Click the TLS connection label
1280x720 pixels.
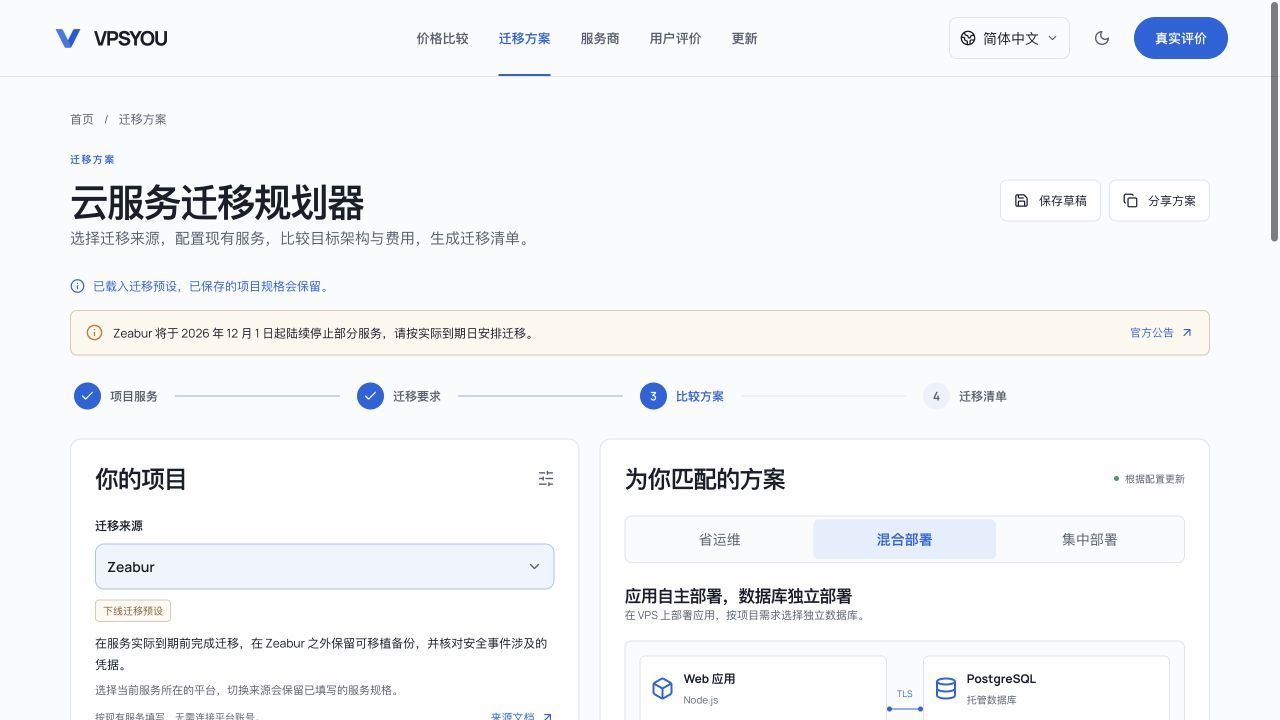(904, 693)
